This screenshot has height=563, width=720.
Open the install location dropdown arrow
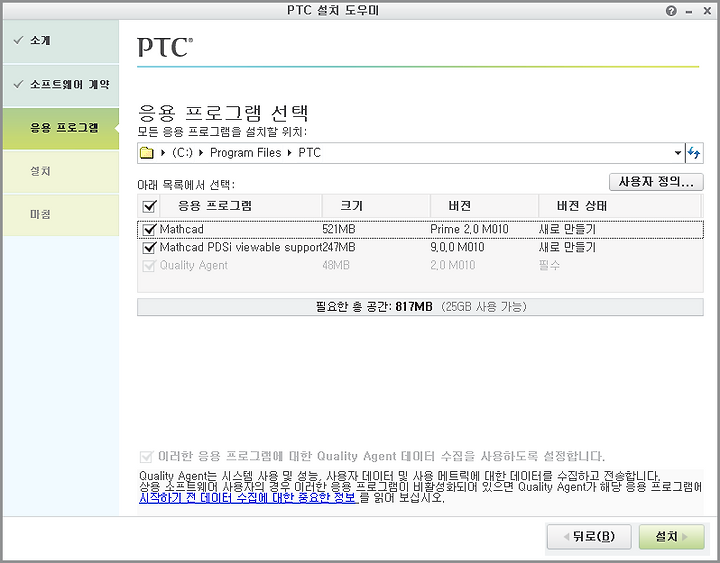pyautogui.click(x=678, y=152)
